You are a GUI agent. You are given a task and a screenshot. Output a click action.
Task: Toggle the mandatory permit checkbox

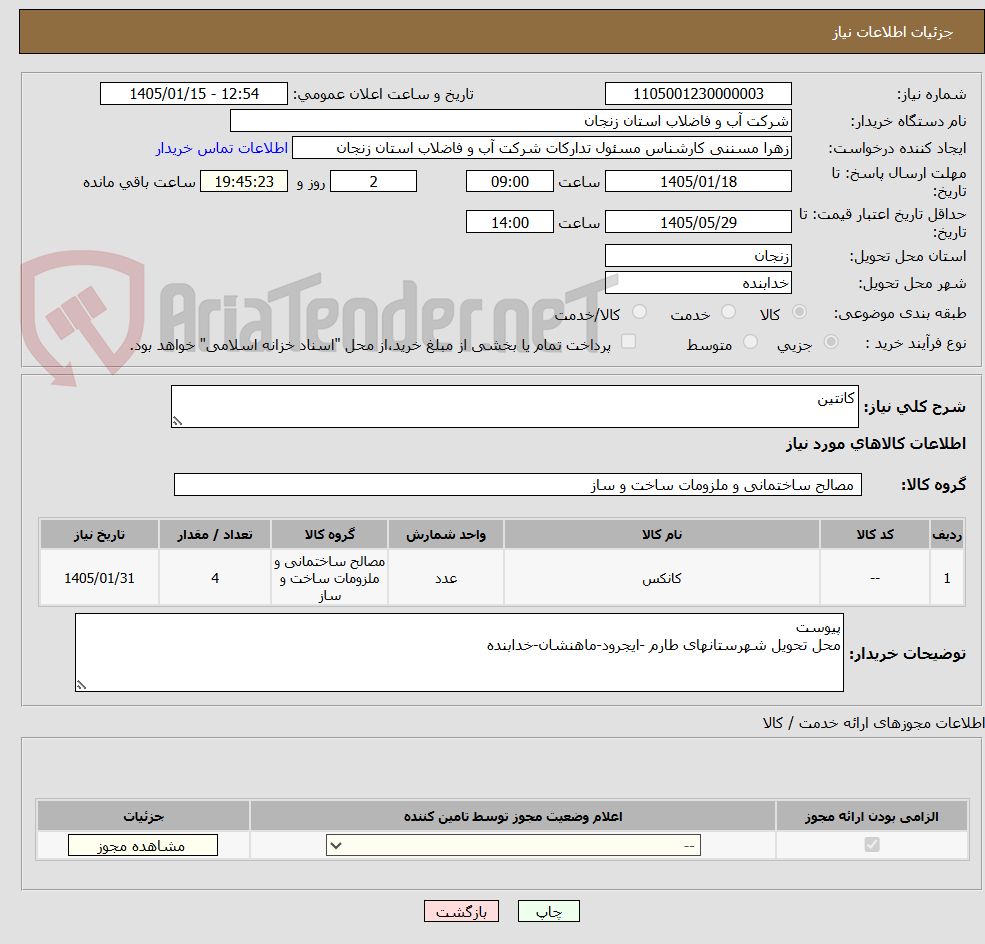point(871,844)
